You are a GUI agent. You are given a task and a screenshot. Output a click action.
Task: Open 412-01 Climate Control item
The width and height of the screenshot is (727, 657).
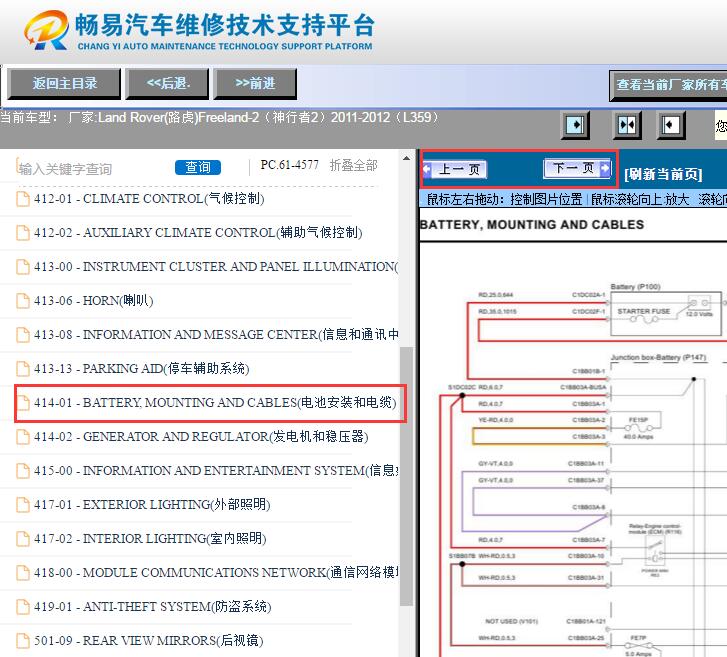click(x=148, y=198)
